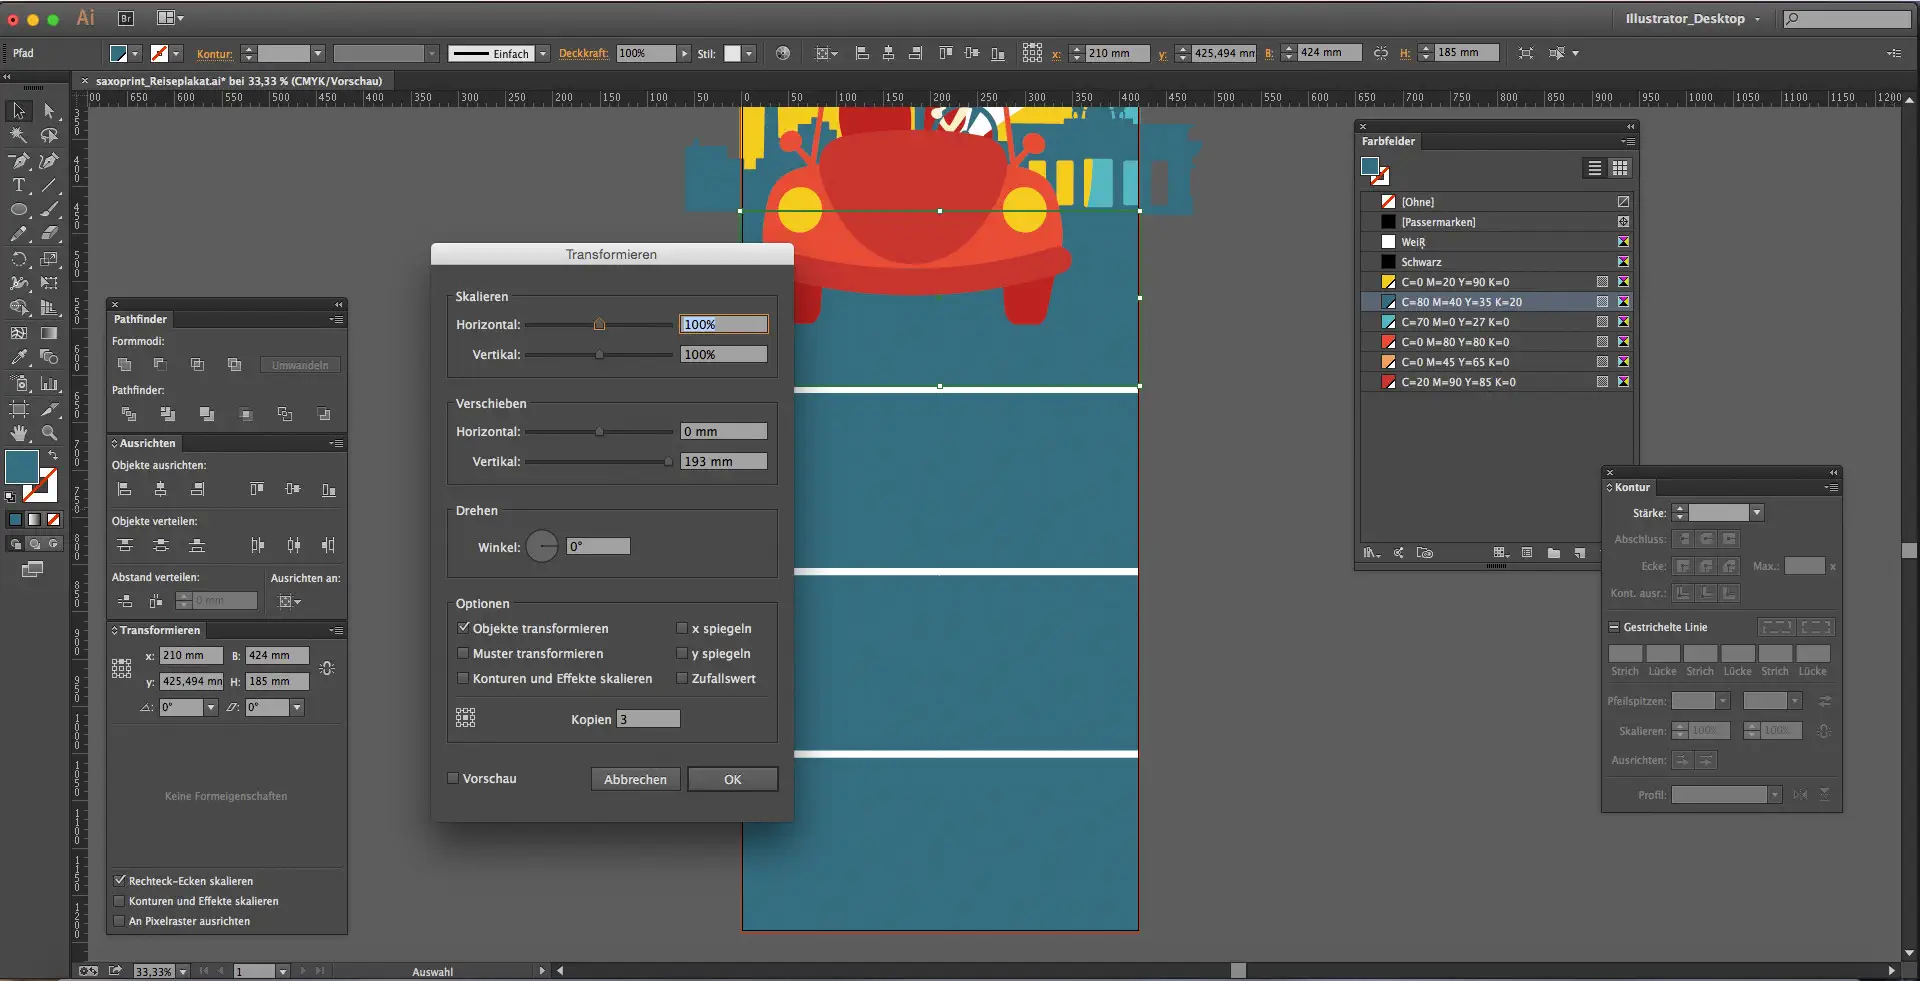Click the list view icon in Farbfelder
This screenshot has width=1920, height=981.
(1595, 168)
